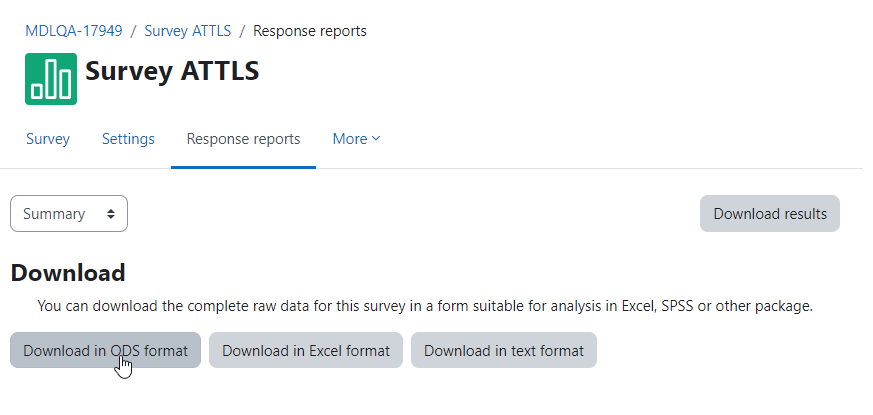873x415 pixels.
Task: Click the slash separator after MDLQA-17949
Action: point(134,31)
